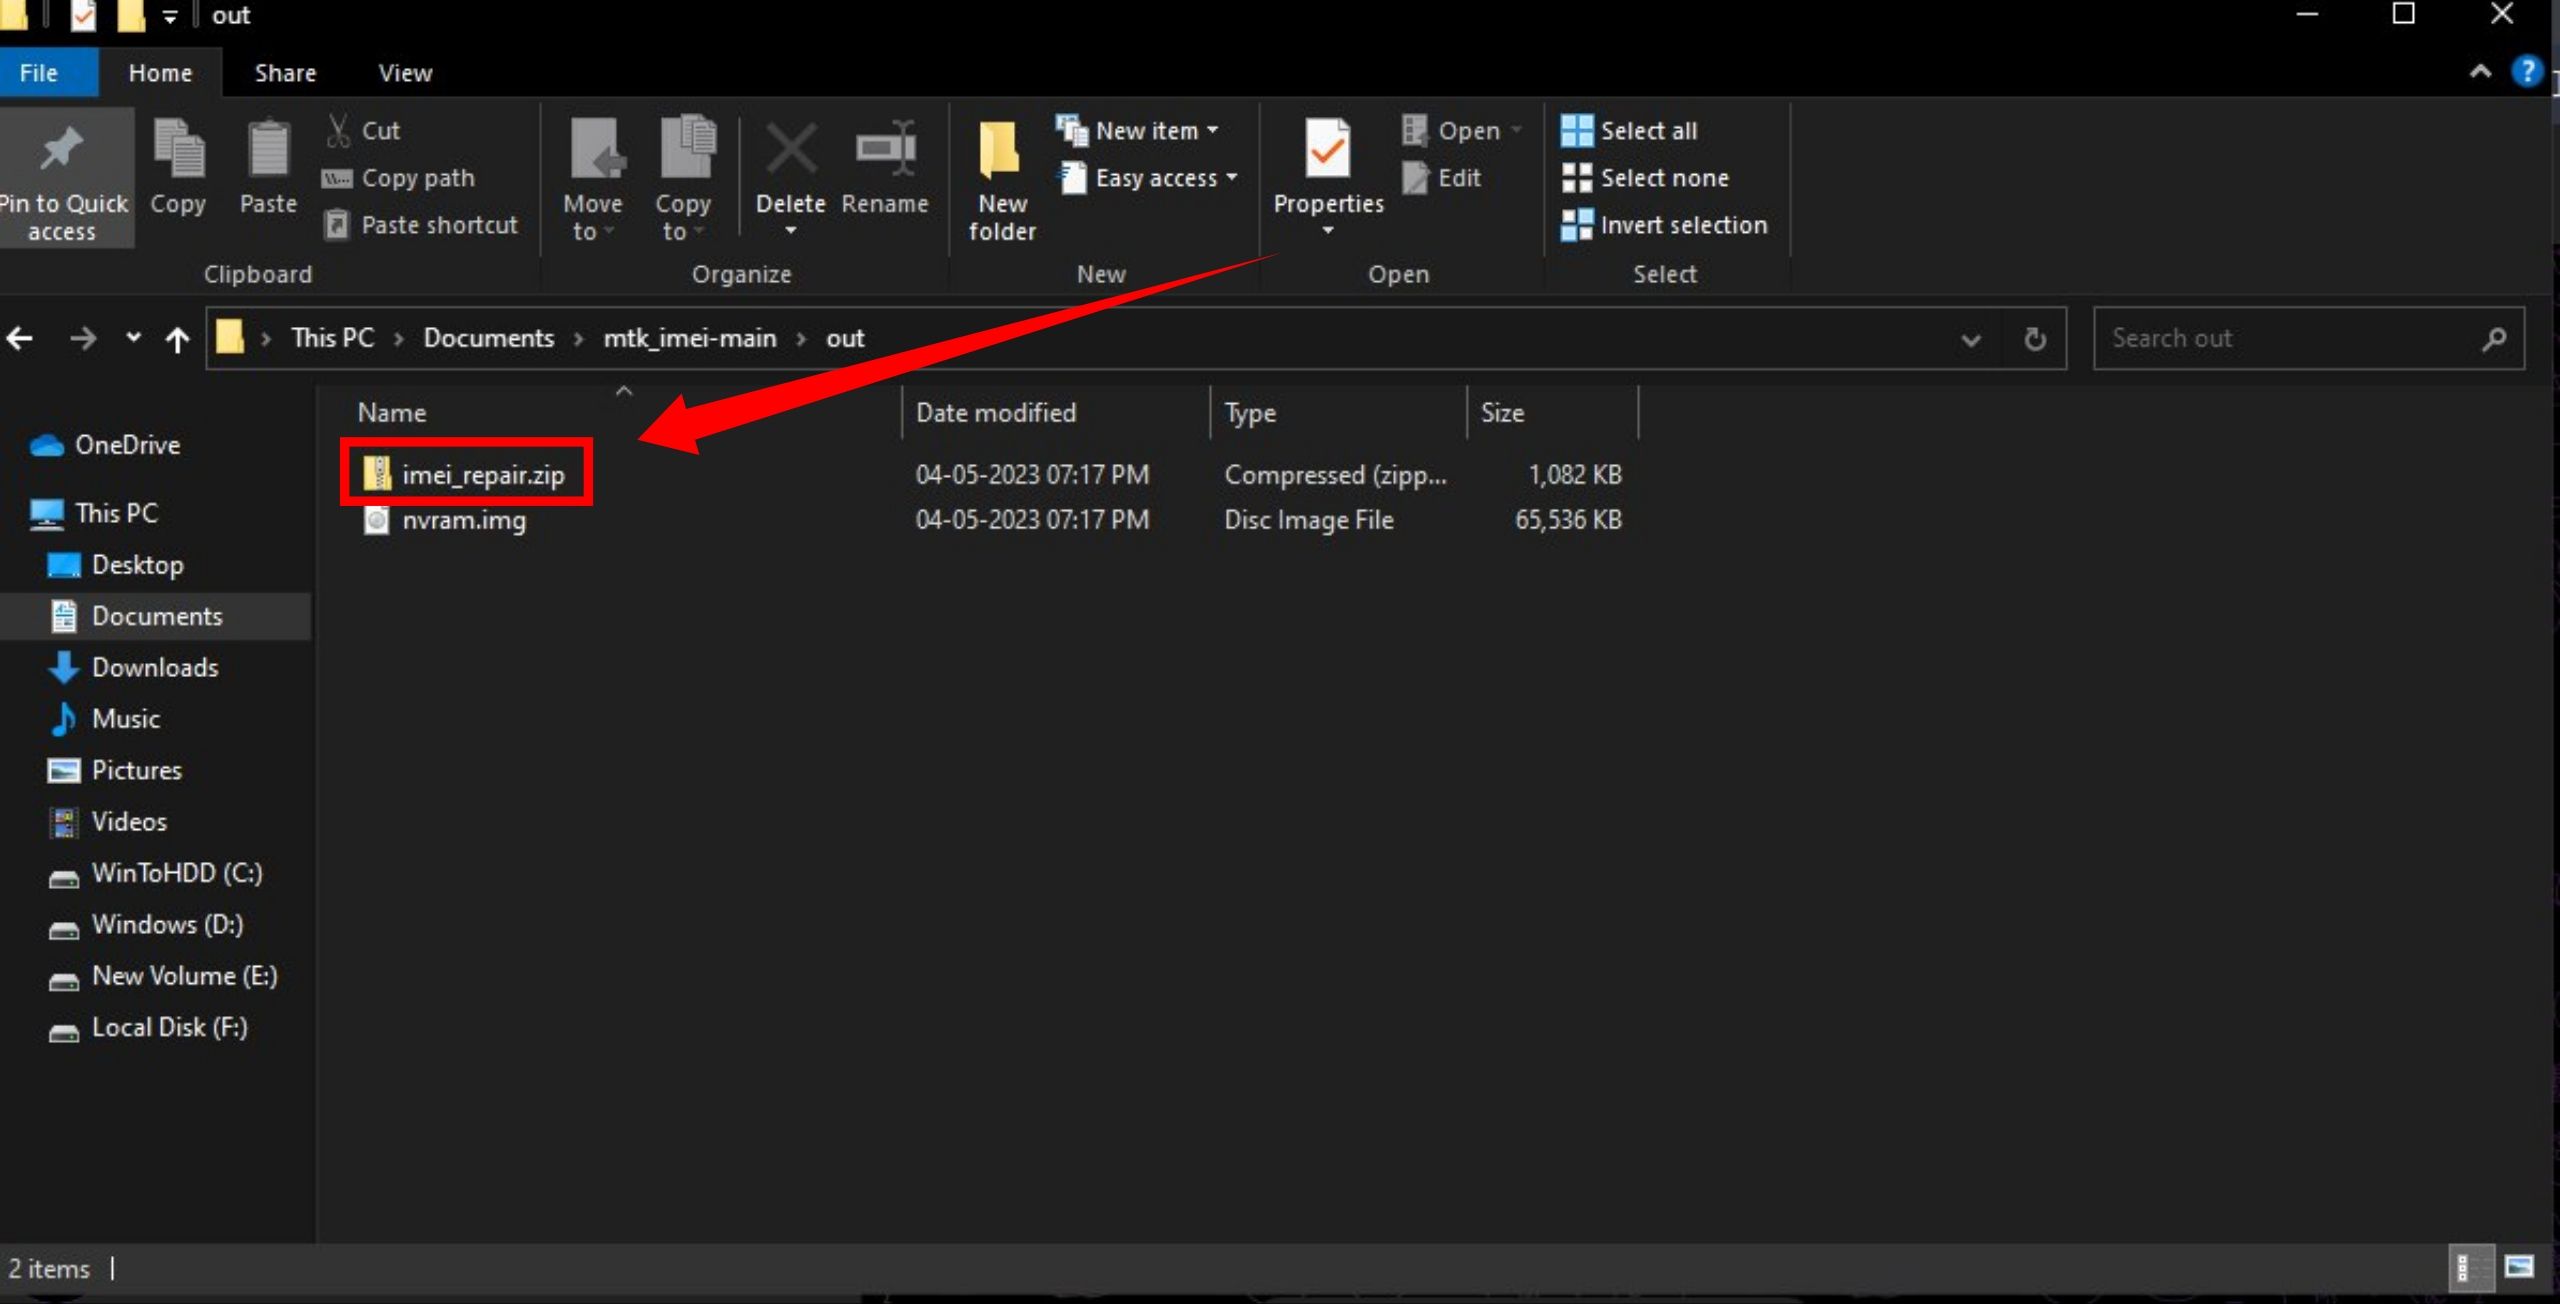Go up one directory level
2560x1304 pixels.
[177, 339]
